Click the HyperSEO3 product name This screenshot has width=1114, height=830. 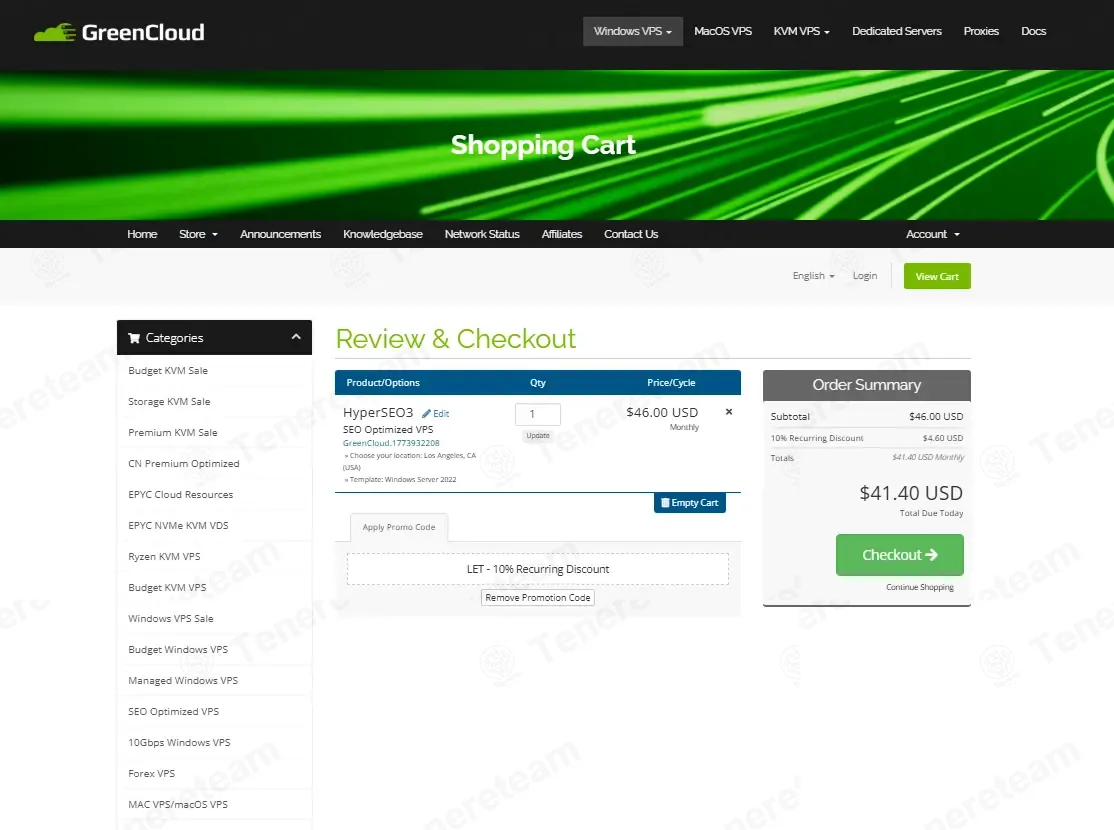[x=378, y=412]
